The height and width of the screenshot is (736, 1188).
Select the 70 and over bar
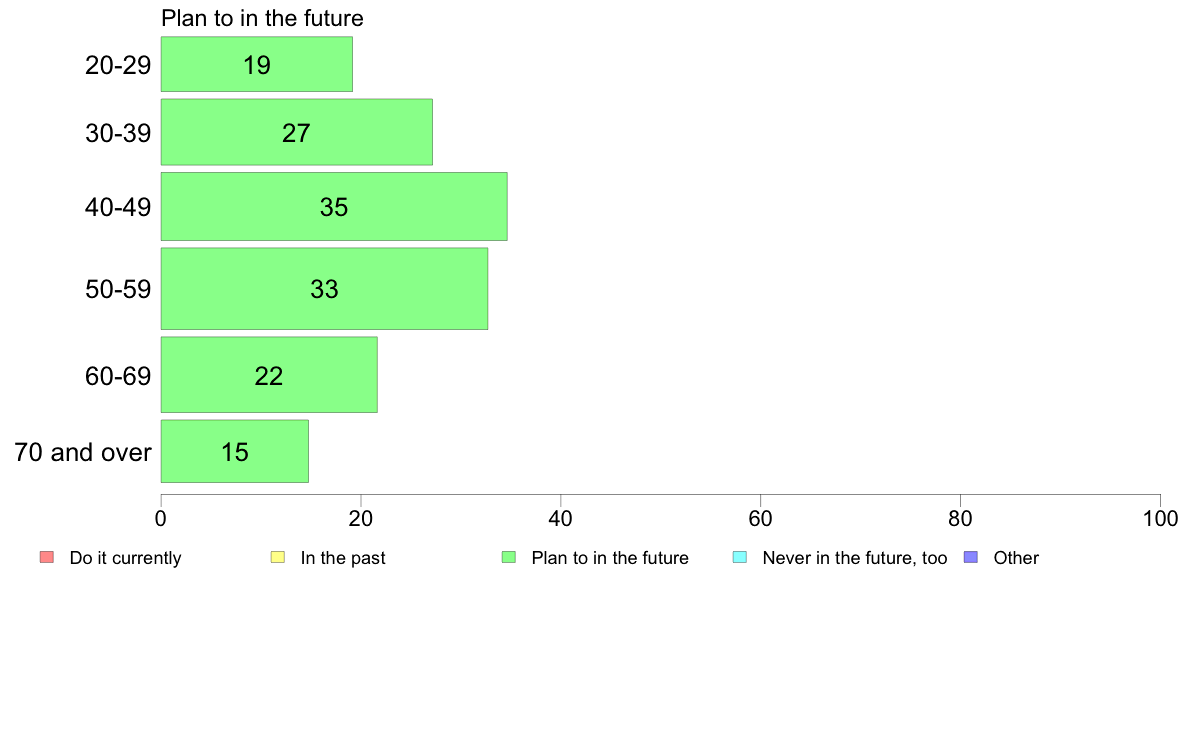[x=235, y=451]
